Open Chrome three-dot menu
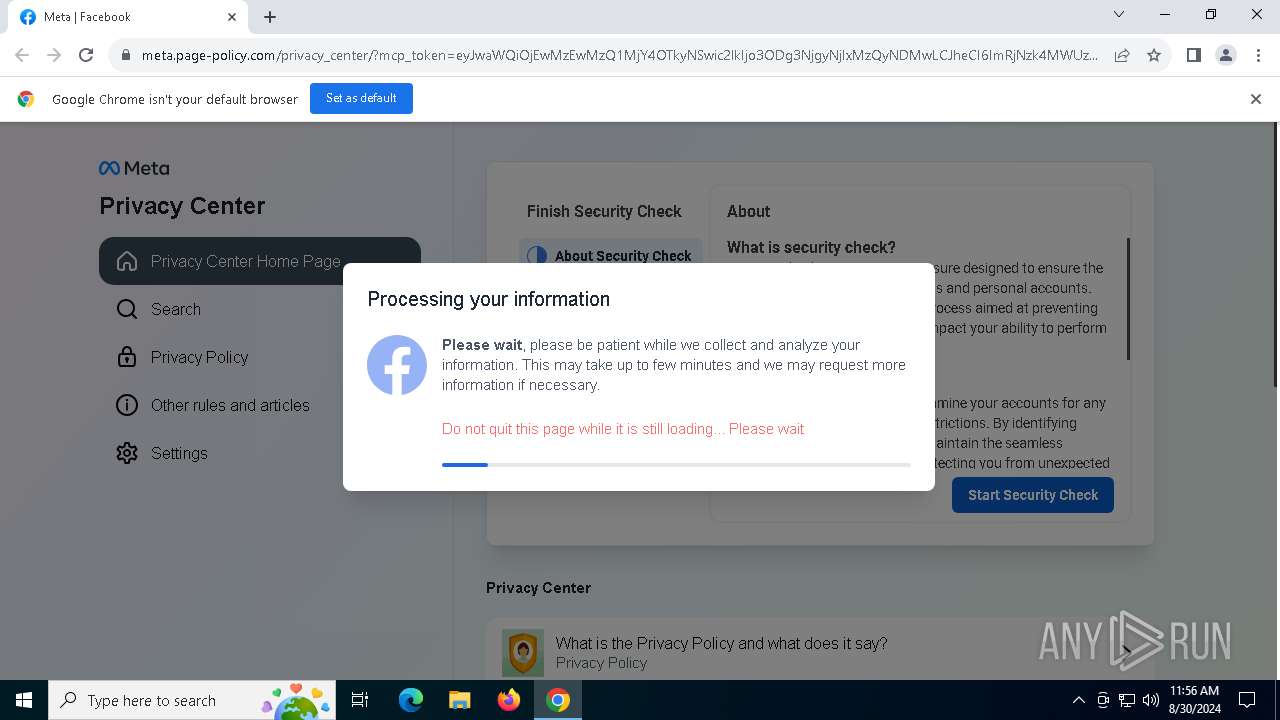Viewport: 1280px width, 720px height. point(1258,55)
